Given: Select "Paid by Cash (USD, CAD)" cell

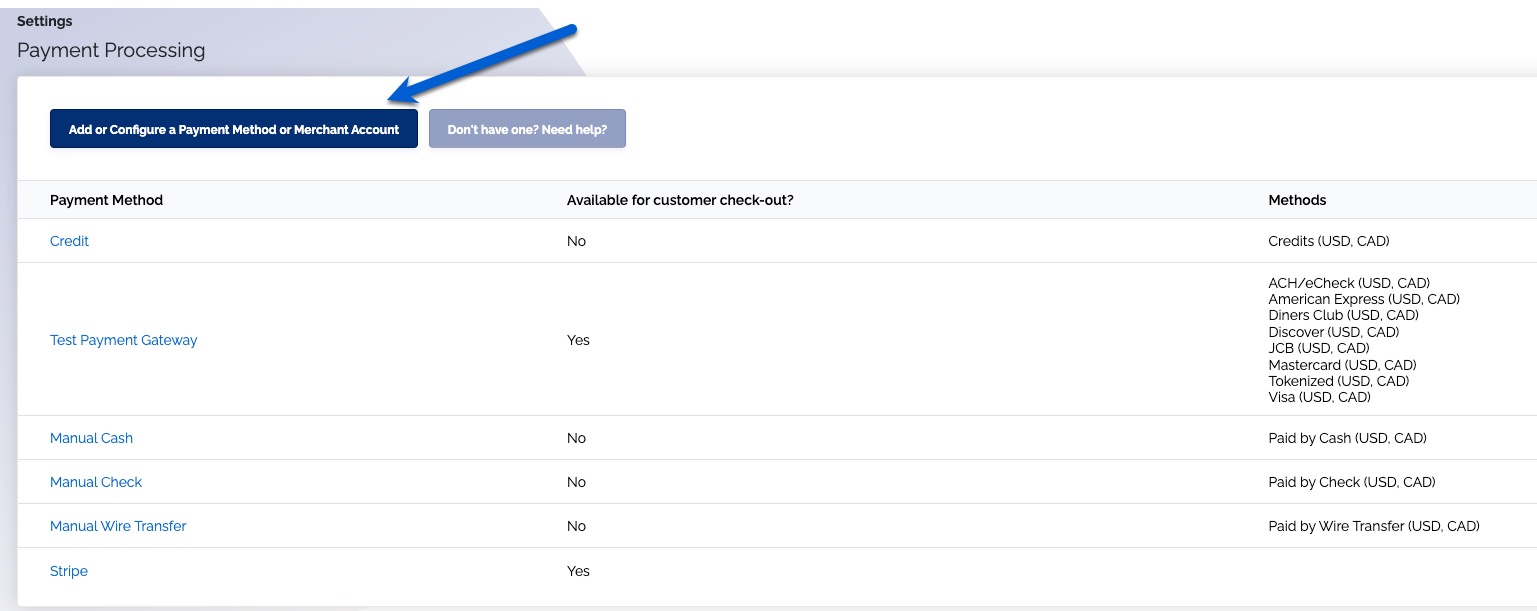Looking at the screenshot, I should (1347, 438).
